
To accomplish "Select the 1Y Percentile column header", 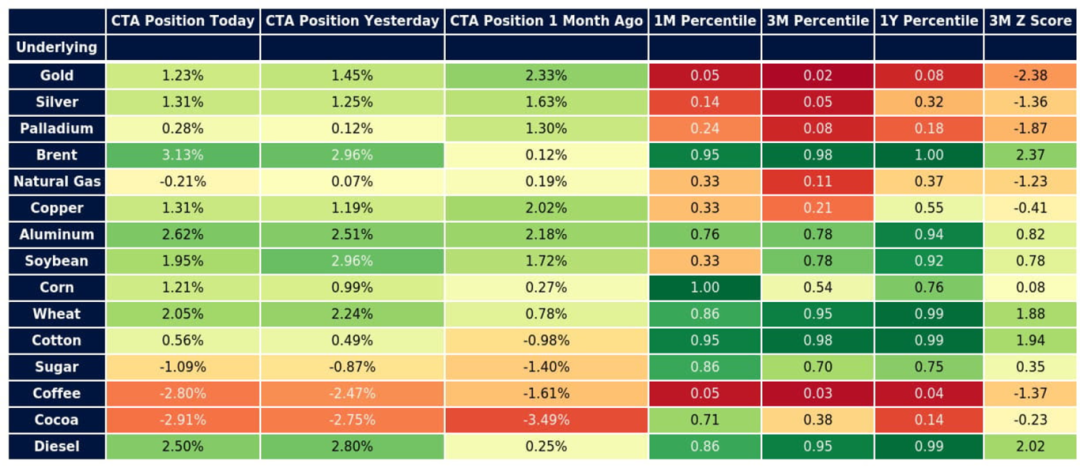I will [929, 21].
